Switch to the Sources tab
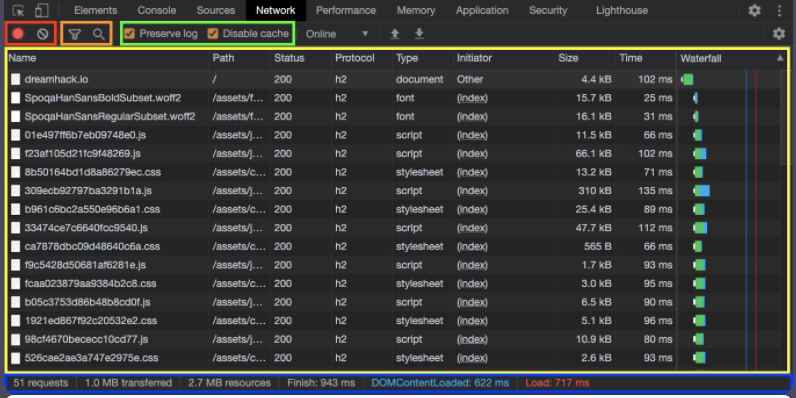Image resolution: width=796 pixels, height=398 pixels. 216,10
